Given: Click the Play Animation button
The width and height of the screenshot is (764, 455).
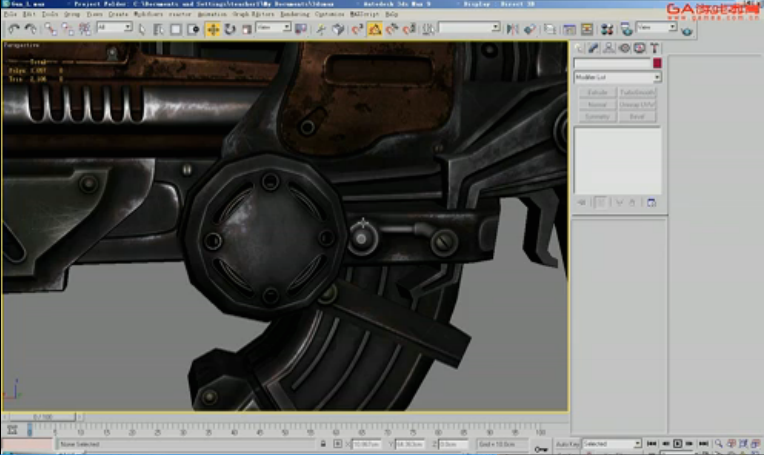Looking at the screenshot, I should tap(677, 444).
